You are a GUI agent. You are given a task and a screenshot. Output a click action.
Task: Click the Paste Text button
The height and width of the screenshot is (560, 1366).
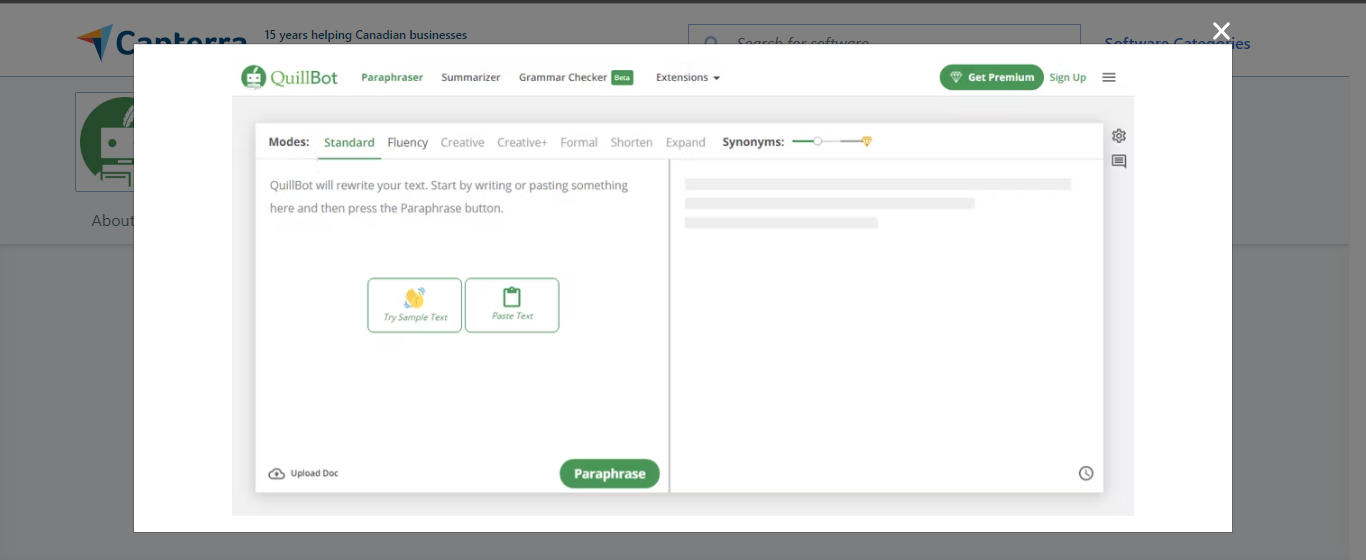(512, 305)
